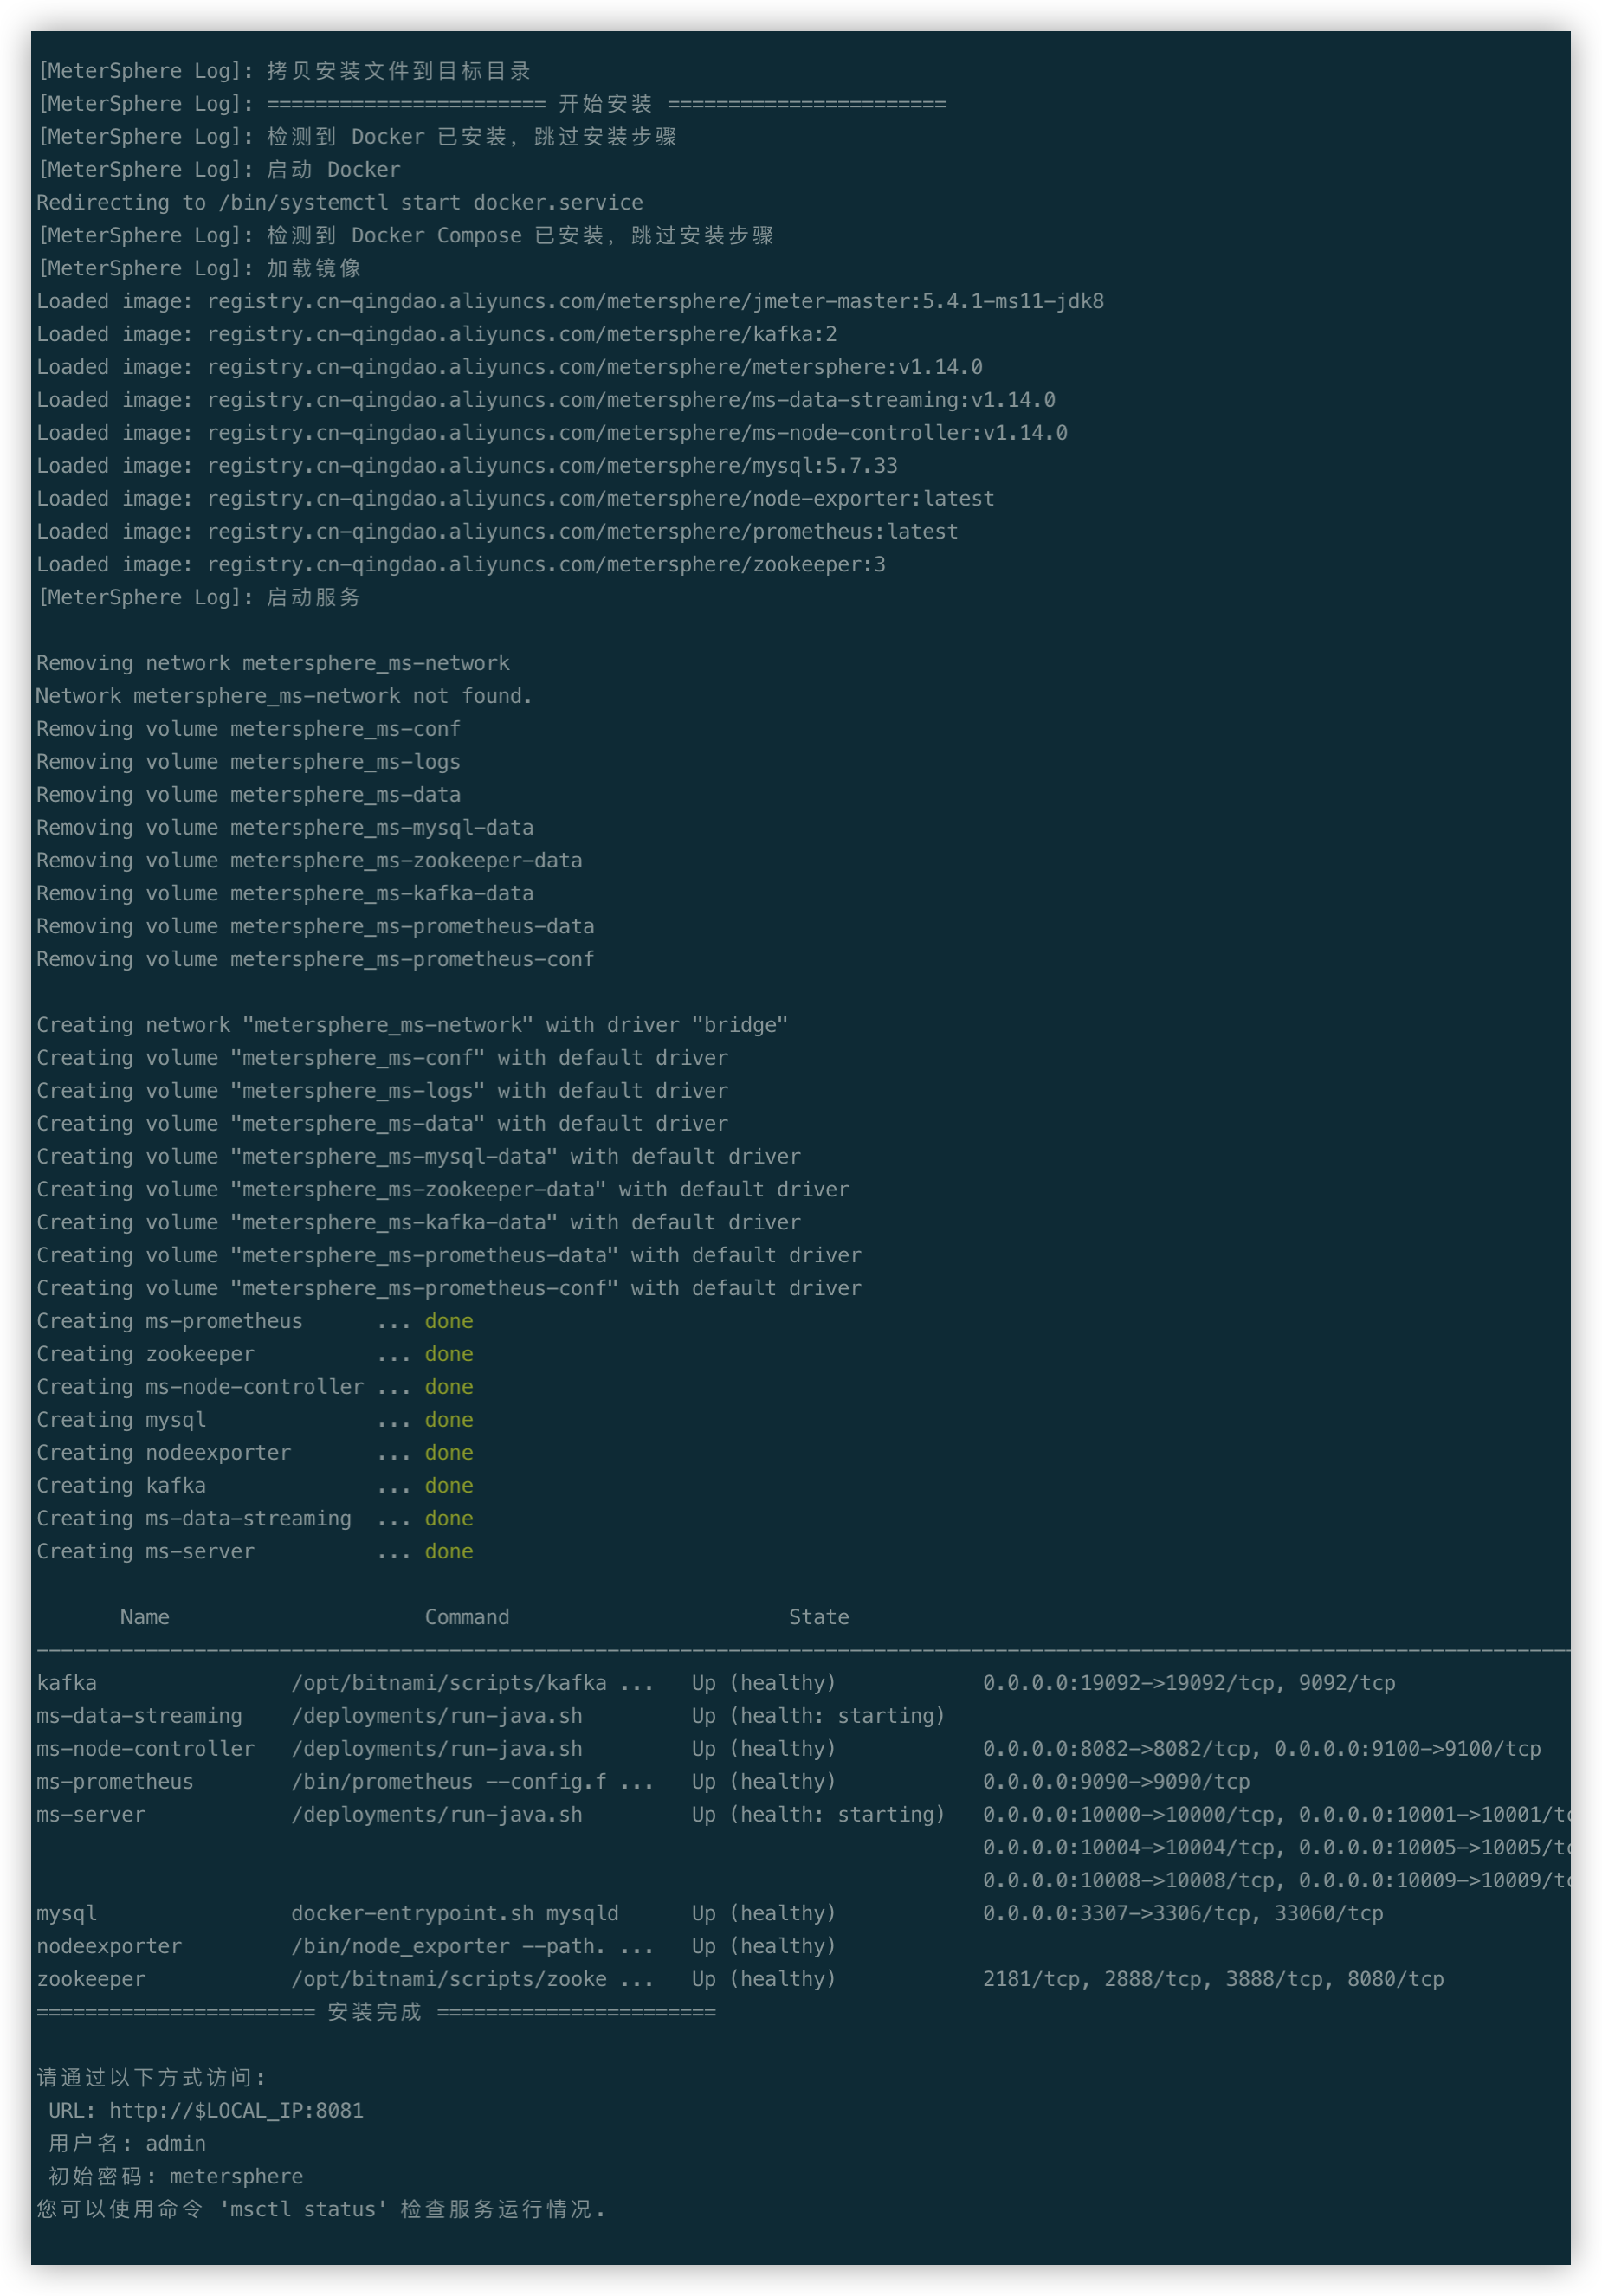Click the ms-node-controller table row
This screenshot has height=2296, width=1602.
coord(144,1749)
